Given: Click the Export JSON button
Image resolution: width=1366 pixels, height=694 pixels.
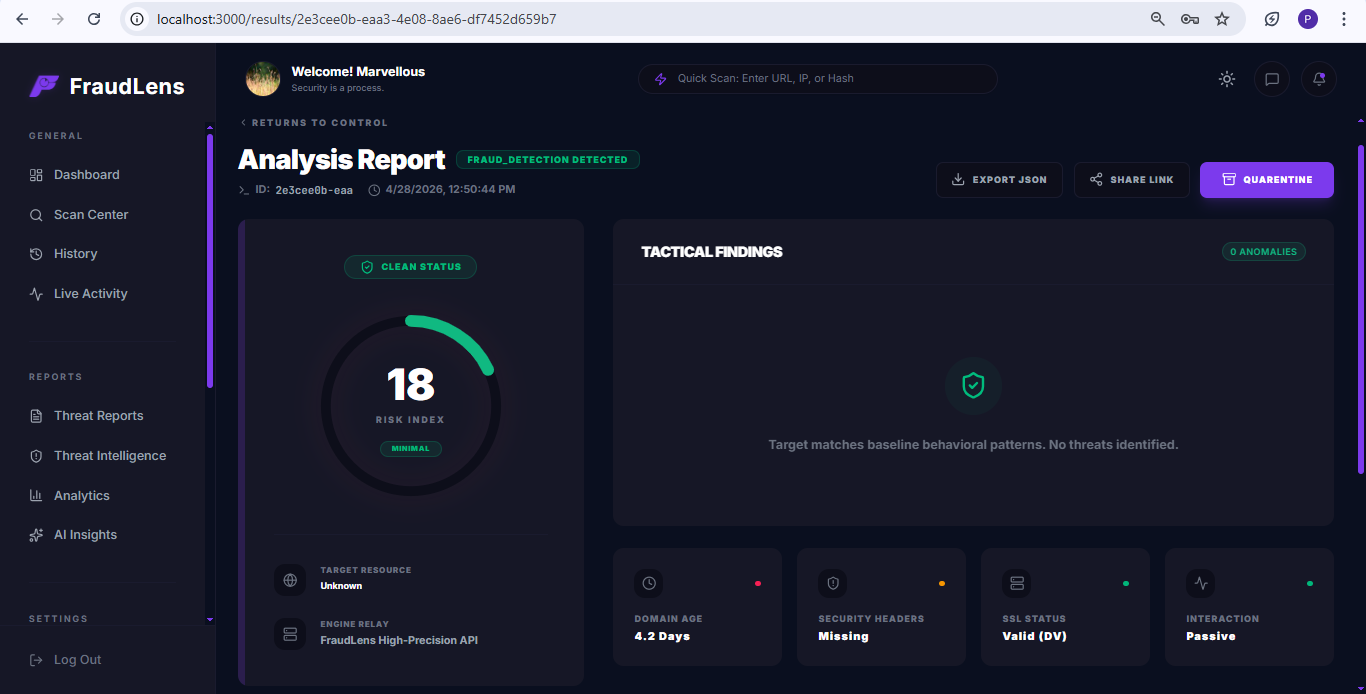Looking at the screenshot, I should point(999,180).
